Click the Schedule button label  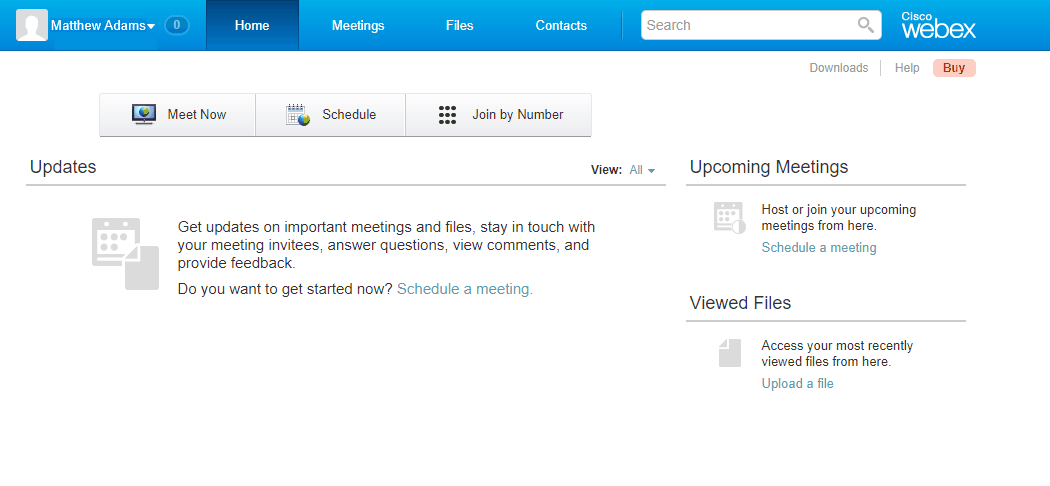coord(349,114)
